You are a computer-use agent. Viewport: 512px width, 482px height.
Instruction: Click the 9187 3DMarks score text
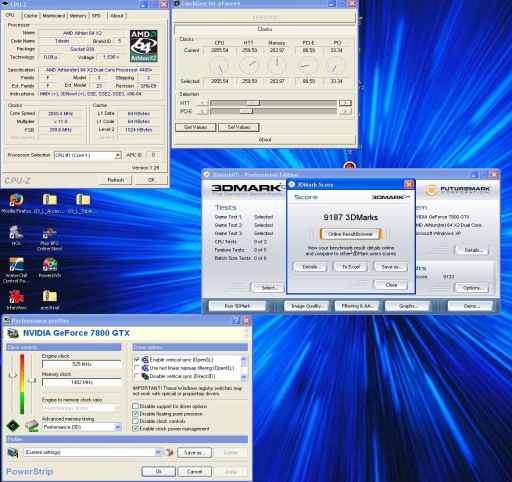pos(350,217)
